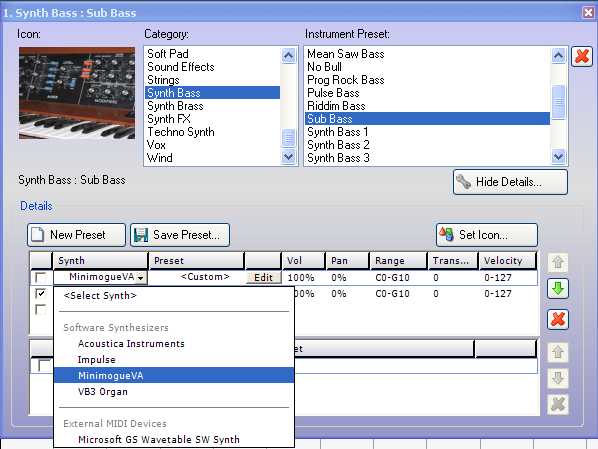Toggle checkbox in lower effects list row
Viewport: 598px width, 449px height.
tap(44, 365)
